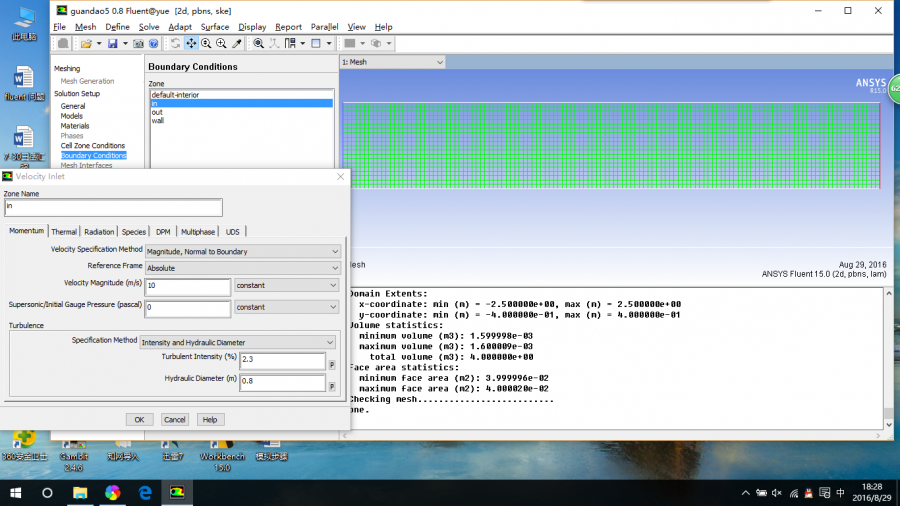
Task: Expand the turbulence Specification Method dropdown
Action: tap(240, 342)
